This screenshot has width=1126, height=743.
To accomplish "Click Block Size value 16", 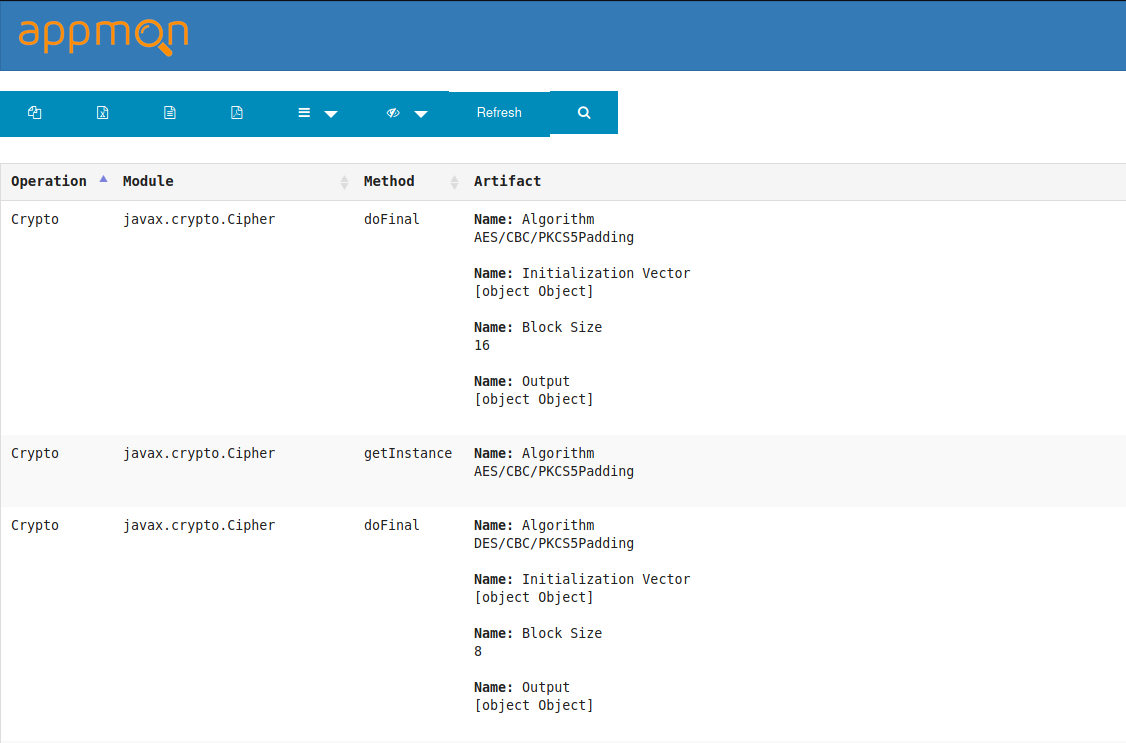I will [x=482, y=345].
